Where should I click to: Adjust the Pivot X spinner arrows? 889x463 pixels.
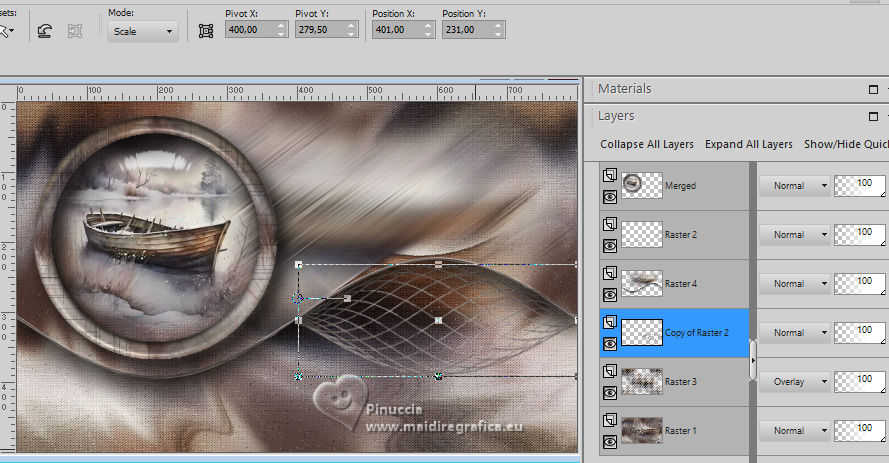pyautogui.click(x=281, y=29)
